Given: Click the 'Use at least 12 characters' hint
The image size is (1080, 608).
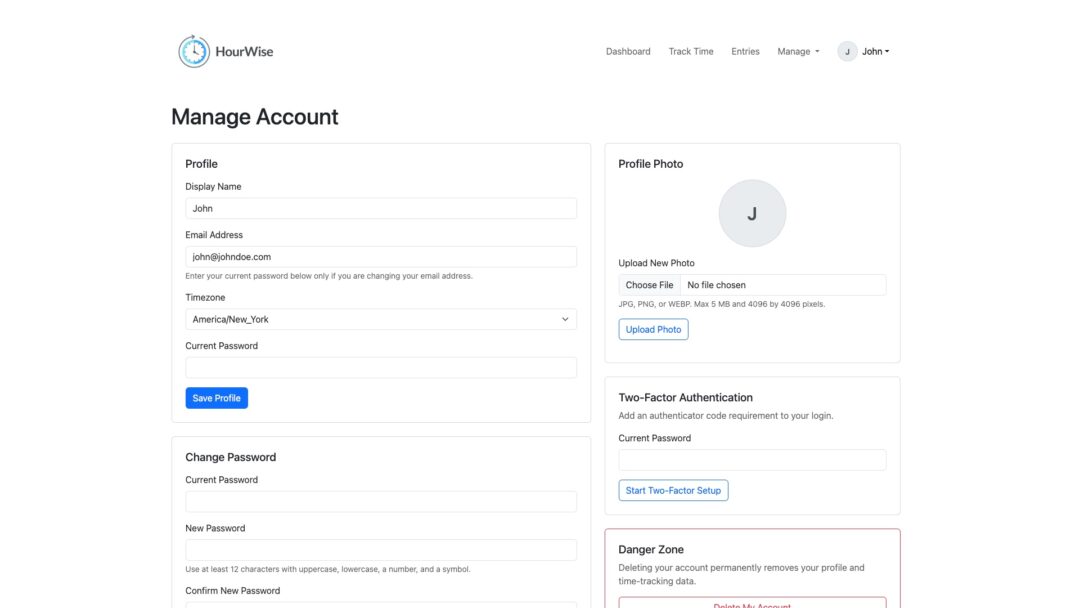Looking at the screenshot, I should [328, 569].
